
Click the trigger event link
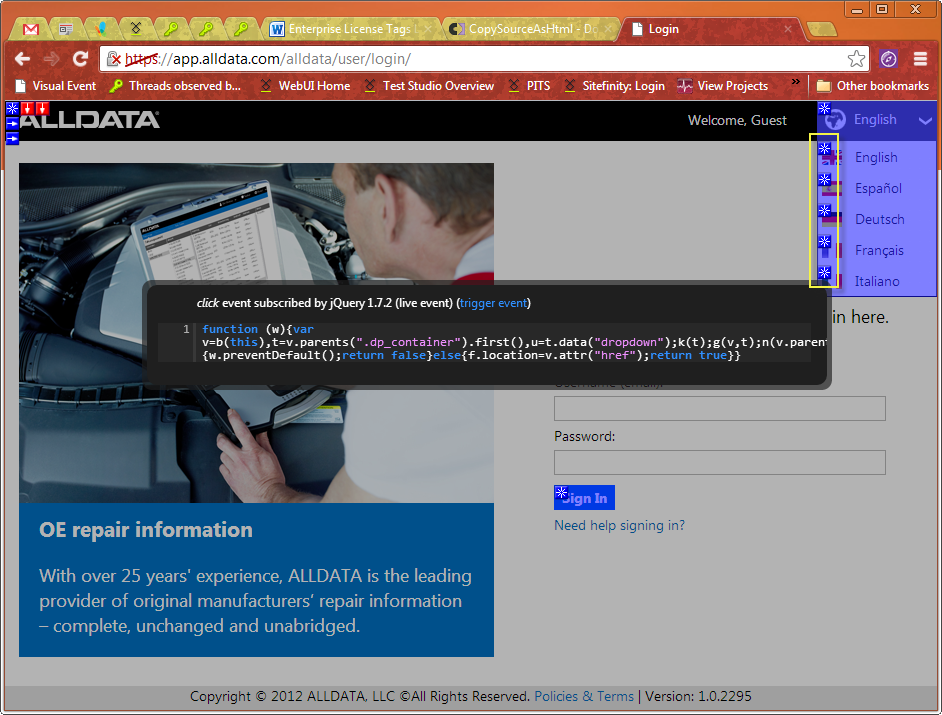[x=493, y=303]
